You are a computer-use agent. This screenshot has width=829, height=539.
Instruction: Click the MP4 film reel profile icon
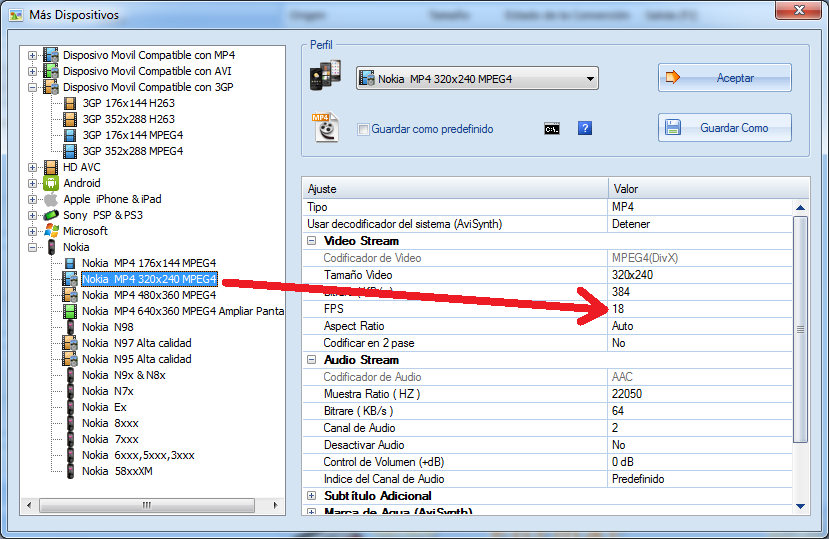tap(326, 127)
